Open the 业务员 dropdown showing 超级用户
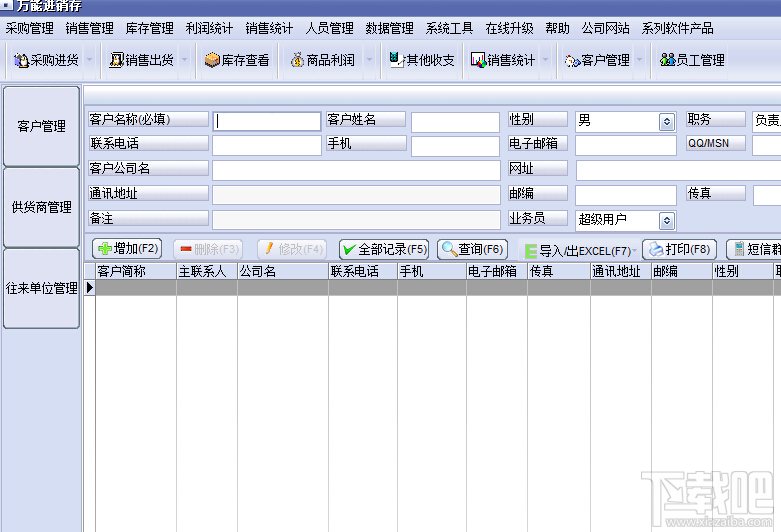The height and width of the screenshot is (532, 781). 666,221
